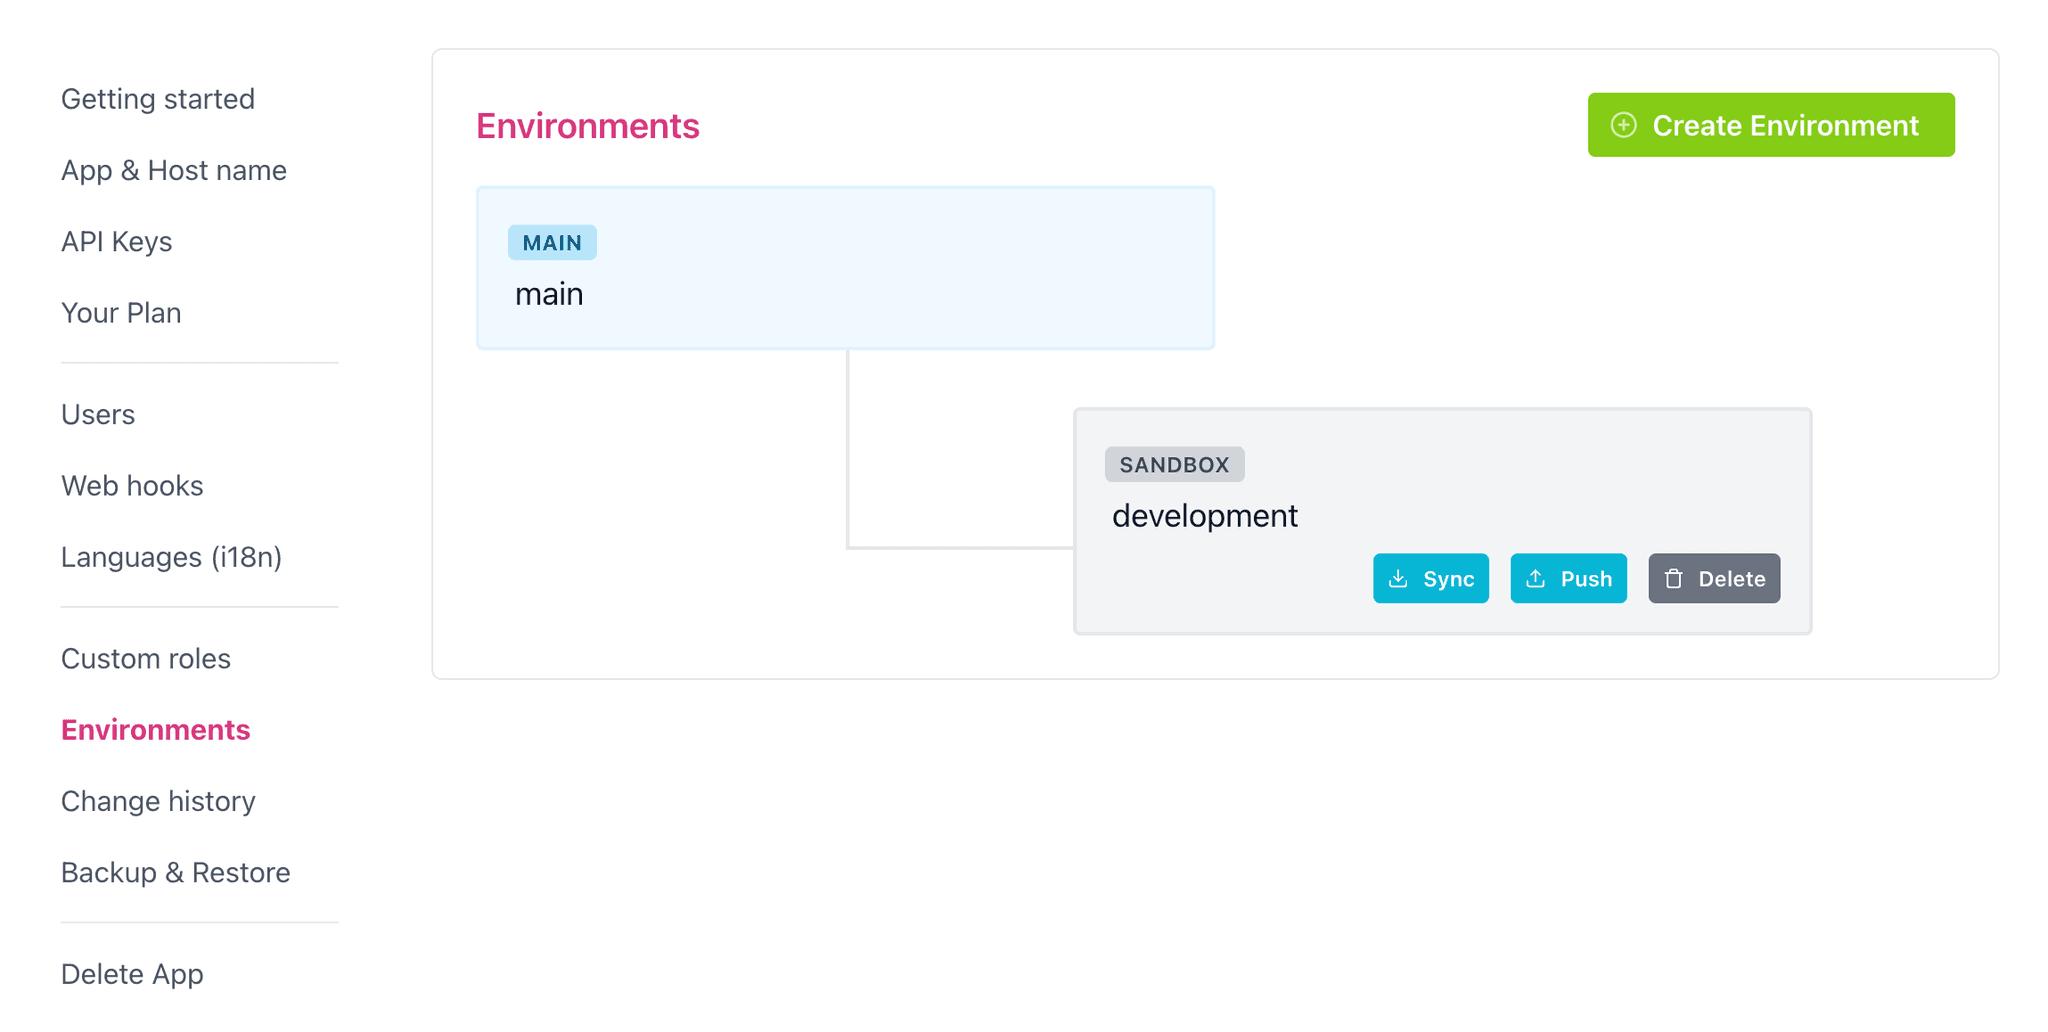Navigate to the Users section
The width and height of the screenshot is (2048, 1032).
[98, 414]
